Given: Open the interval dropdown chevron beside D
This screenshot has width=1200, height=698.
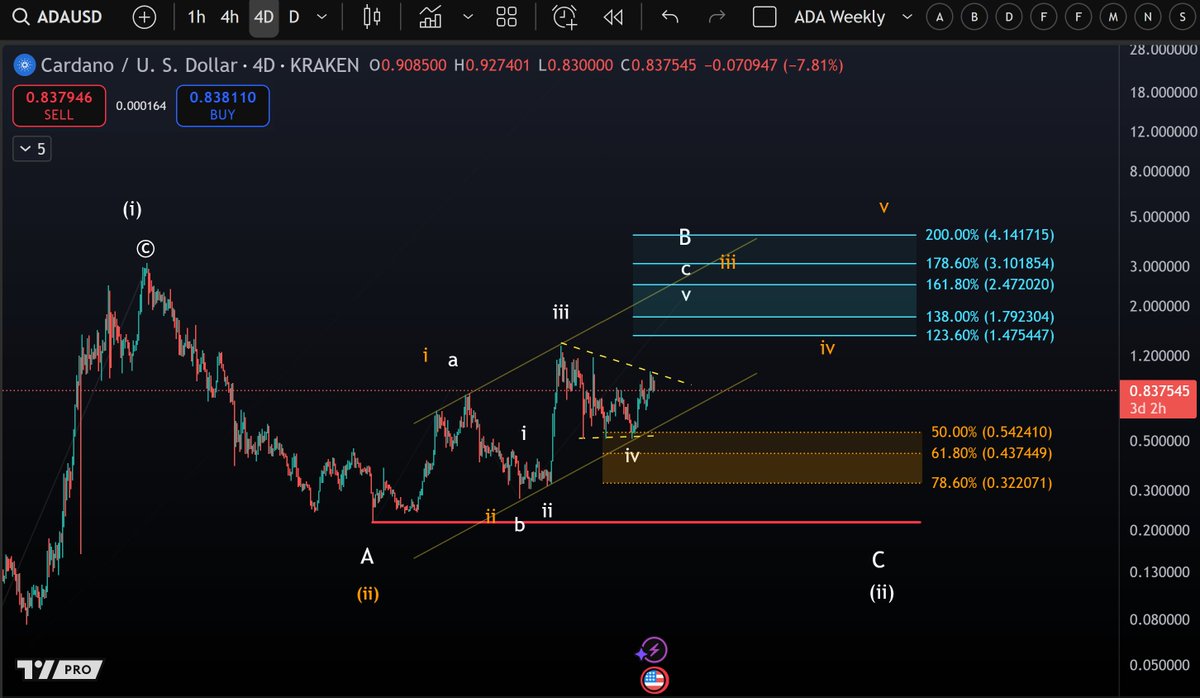Looking at the screenshot, I should (320, 17).
